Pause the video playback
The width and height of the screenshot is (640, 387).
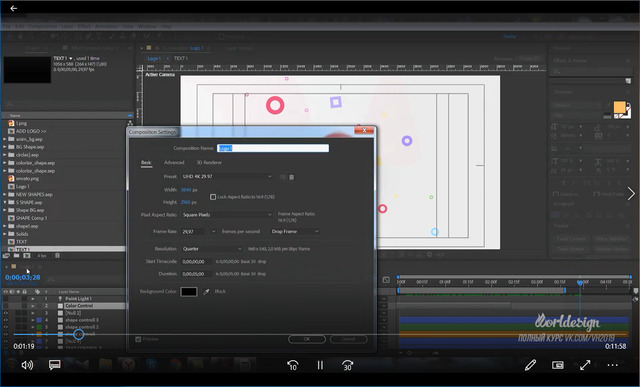[x=320, y=365]
